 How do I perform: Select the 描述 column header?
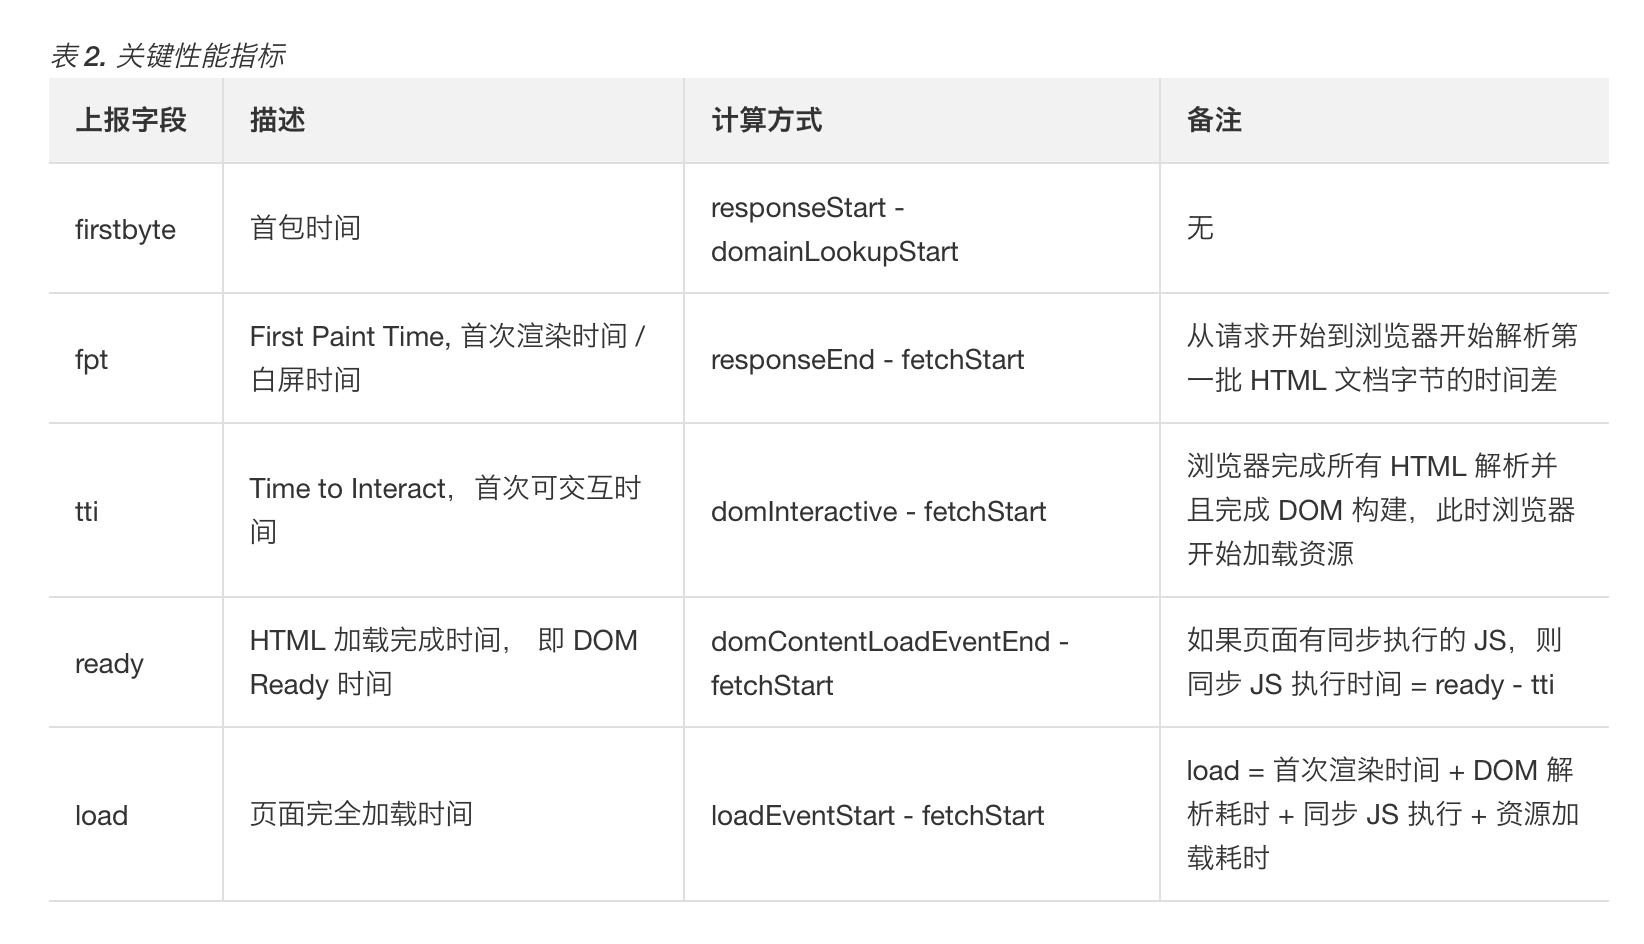[277, 120]
